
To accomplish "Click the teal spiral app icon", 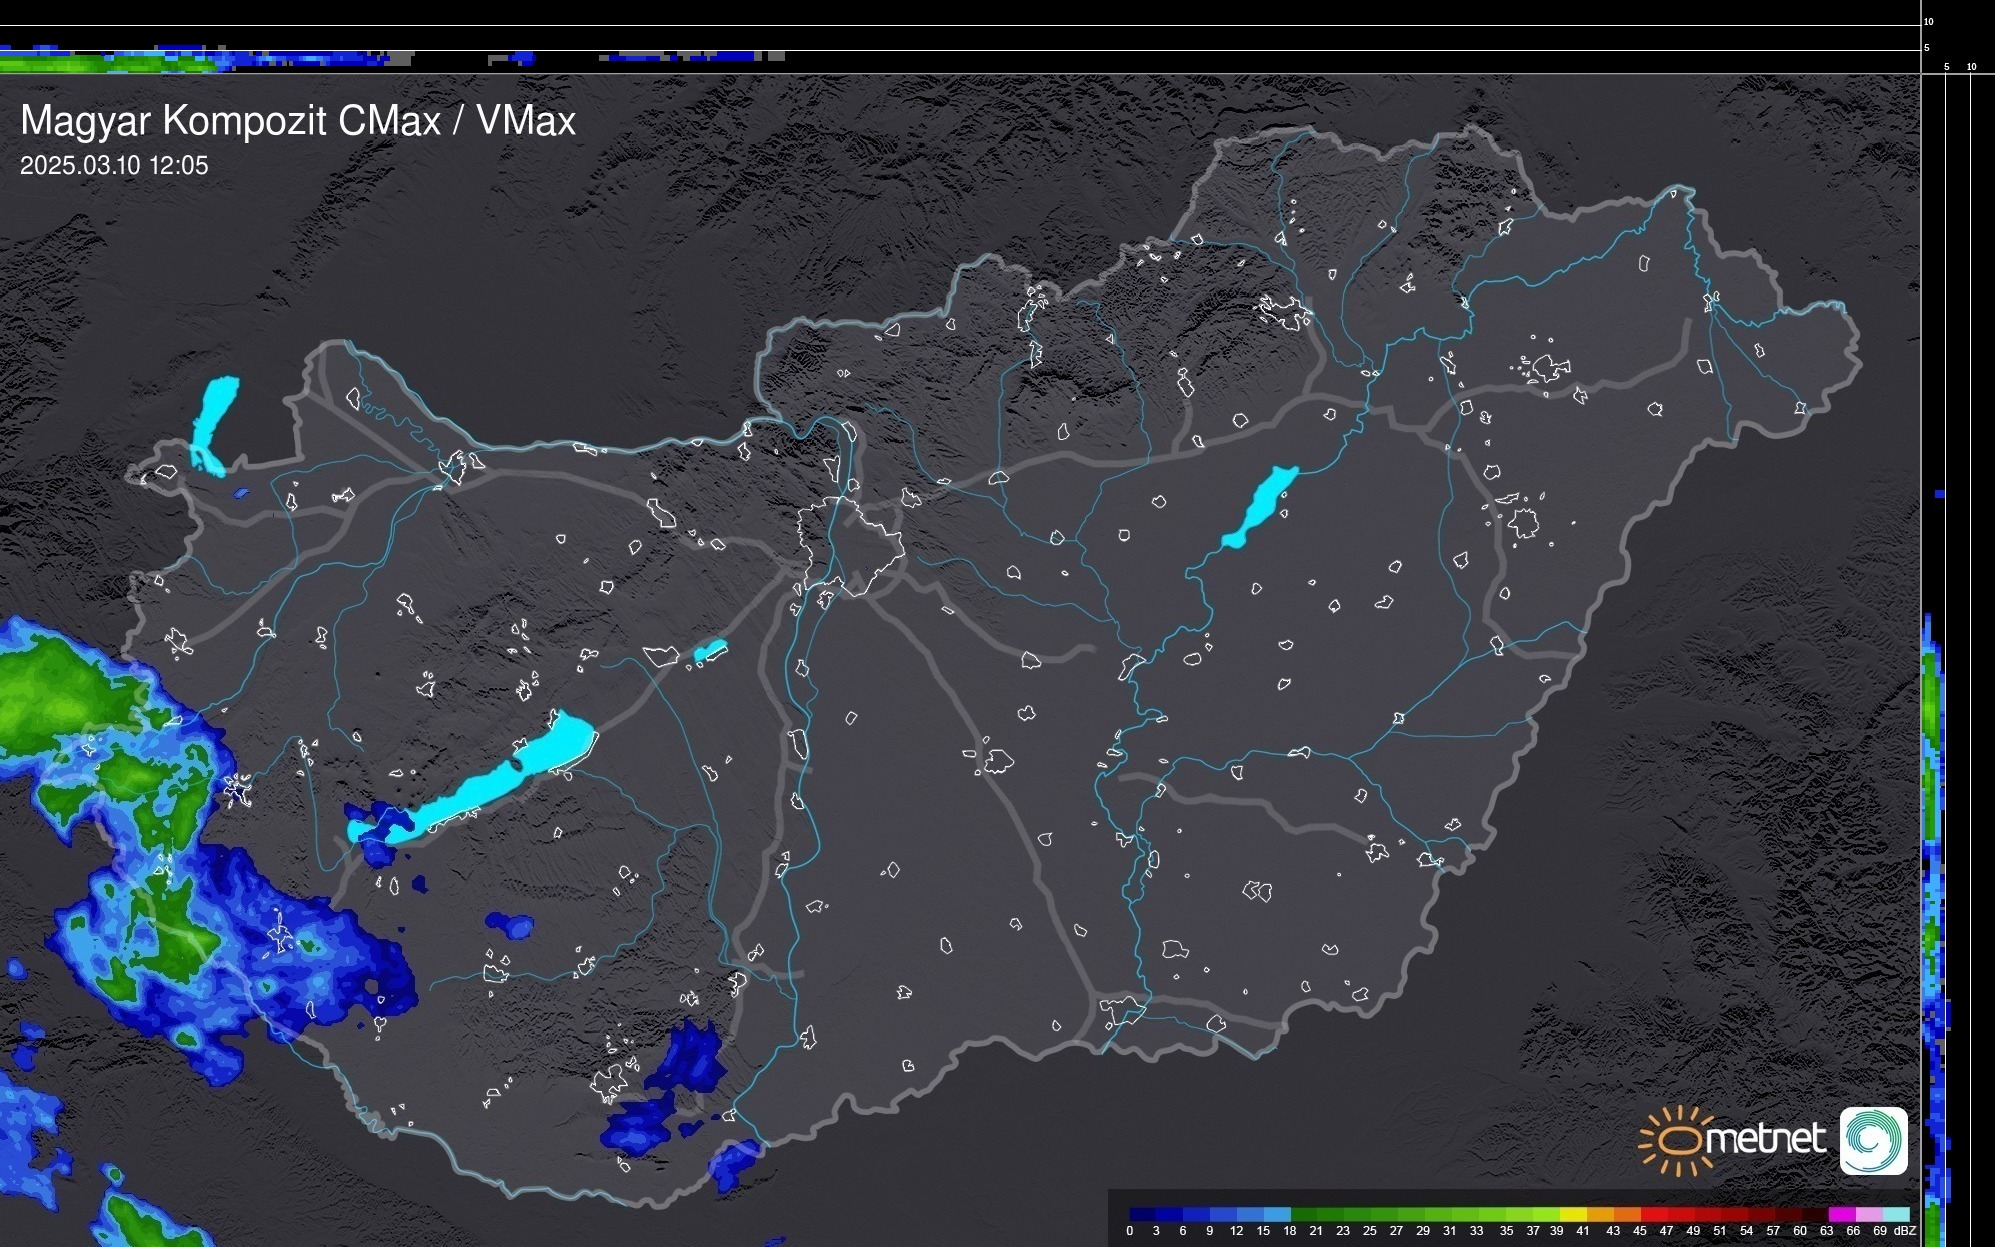I will tap(1873, 1140).
